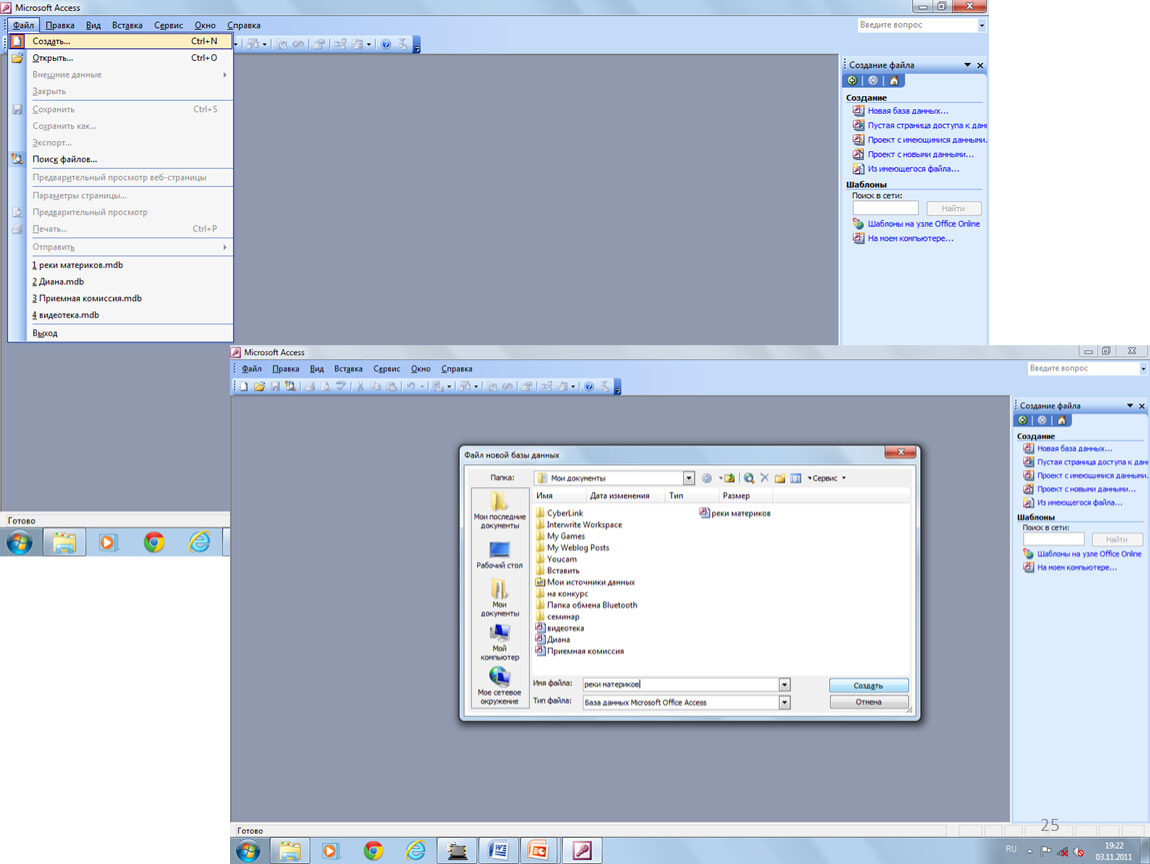Viewport: 1150px width, 864px height.
Task: Choose Создать... in the File menu
Action: pyautogui.click(x=121, y=42)
